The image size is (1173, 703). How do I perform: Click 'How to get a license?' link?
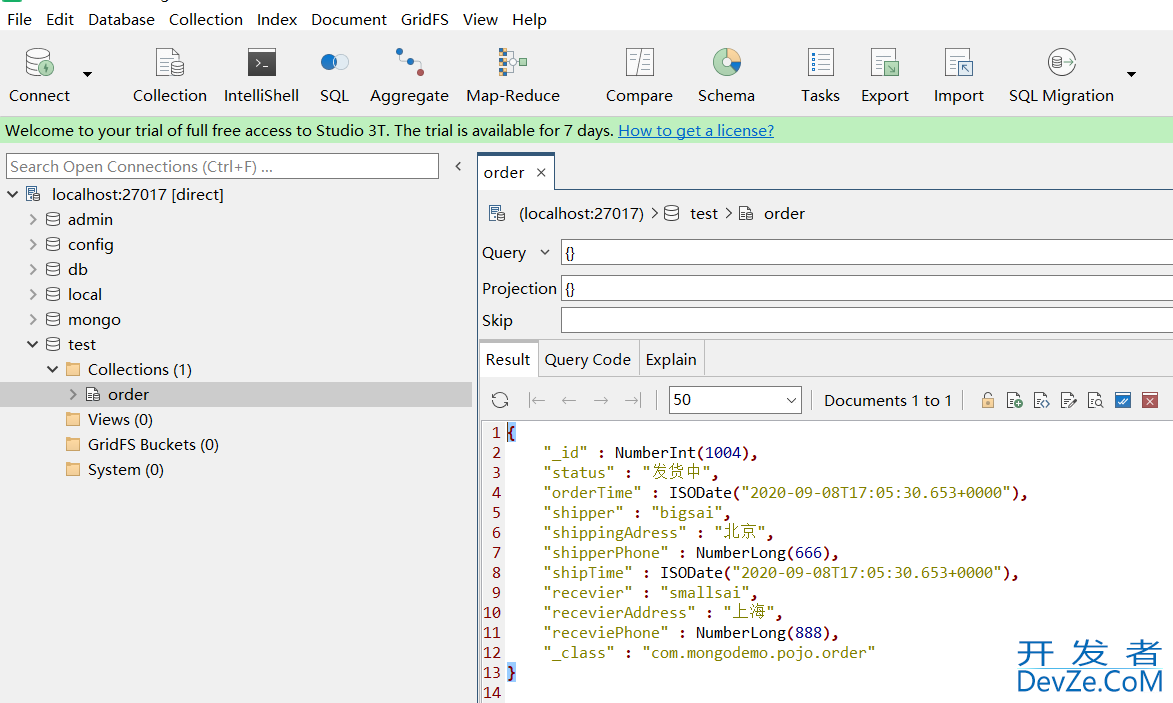[696, 131]
